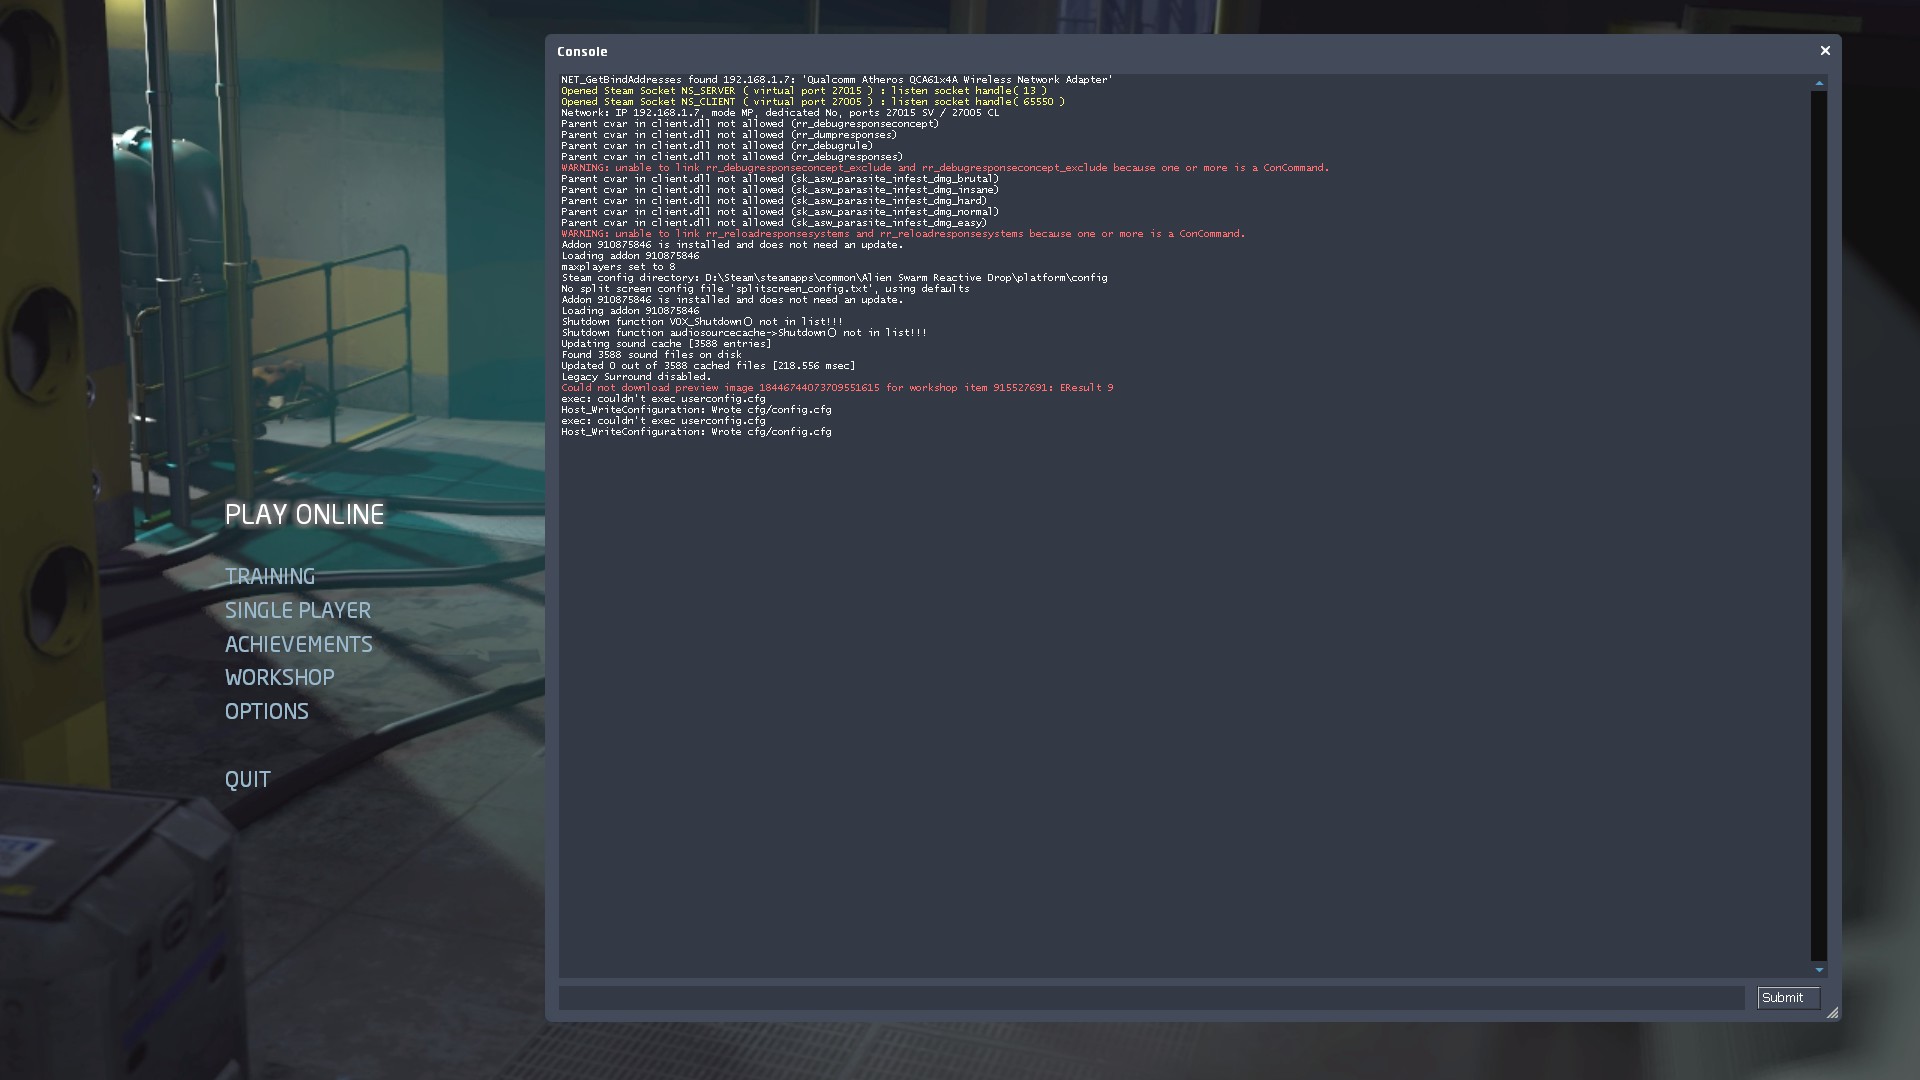Go to the WORKSHOP menu item
The height and width of the screenshot is (1080, 1920).
tap(279, 678)
